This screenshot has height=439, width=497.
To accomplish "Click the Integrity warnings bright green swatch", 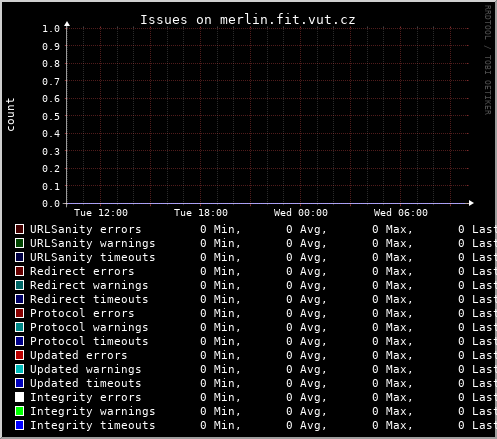I will pyautogui.click(x=20, y=411).
